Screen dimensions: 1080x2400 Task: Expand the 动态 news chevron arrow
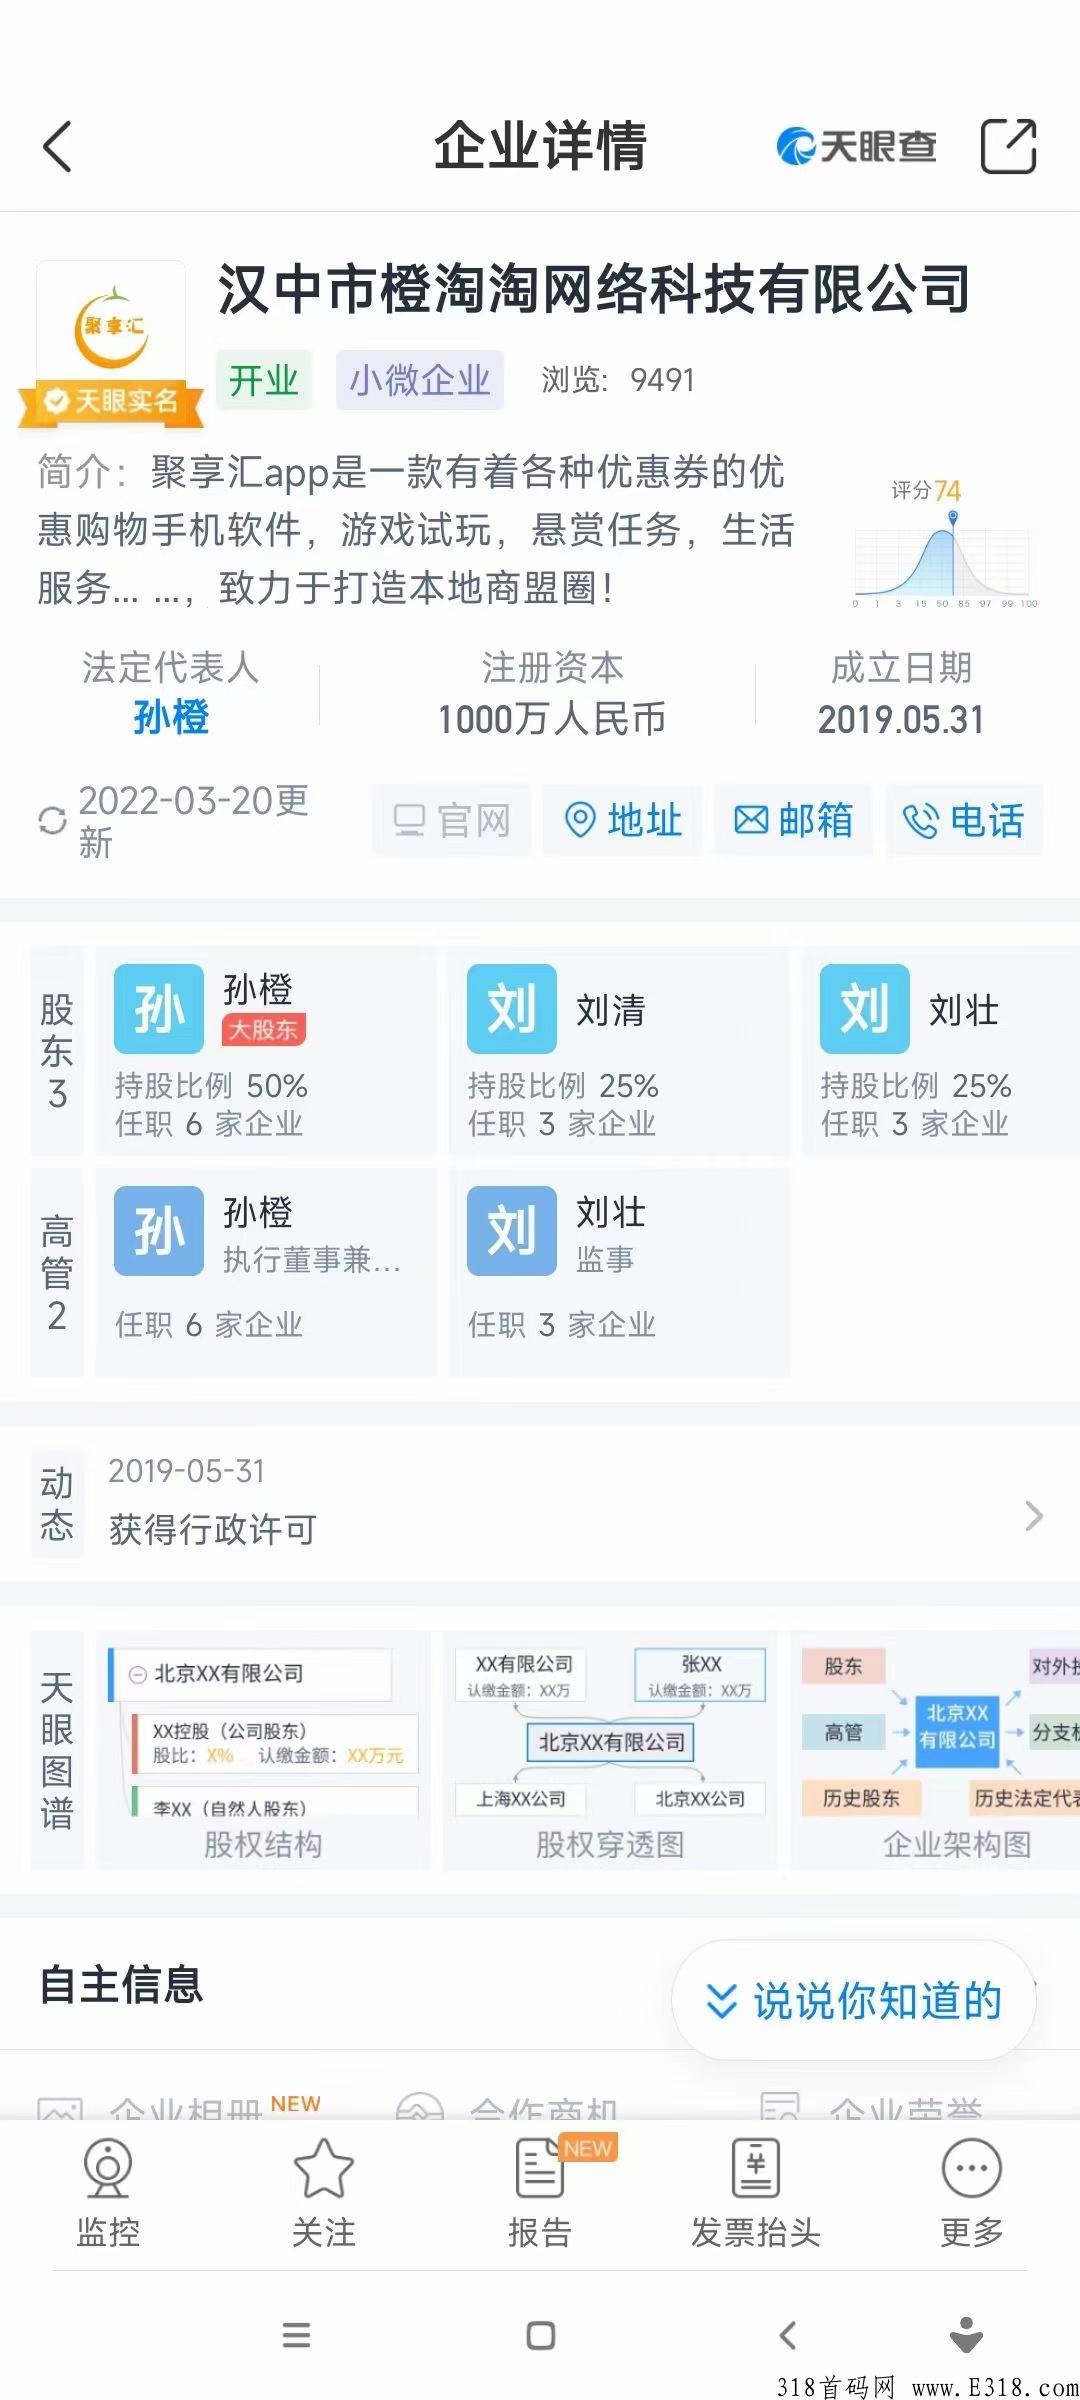coord(1035,1516)
